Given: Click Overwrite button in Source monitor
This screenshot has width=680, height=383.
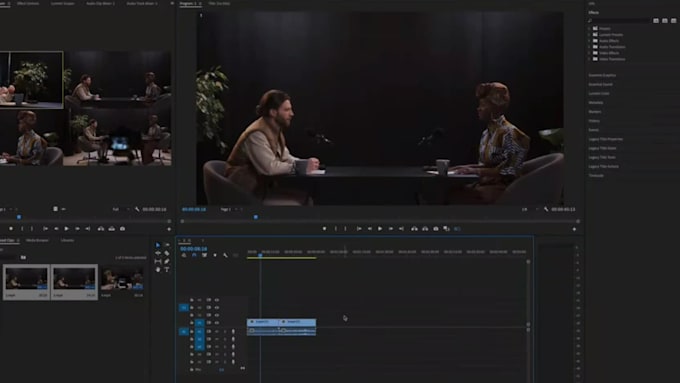Looking at the screenshot, I should pyautogui.click(x=111, y=229).
